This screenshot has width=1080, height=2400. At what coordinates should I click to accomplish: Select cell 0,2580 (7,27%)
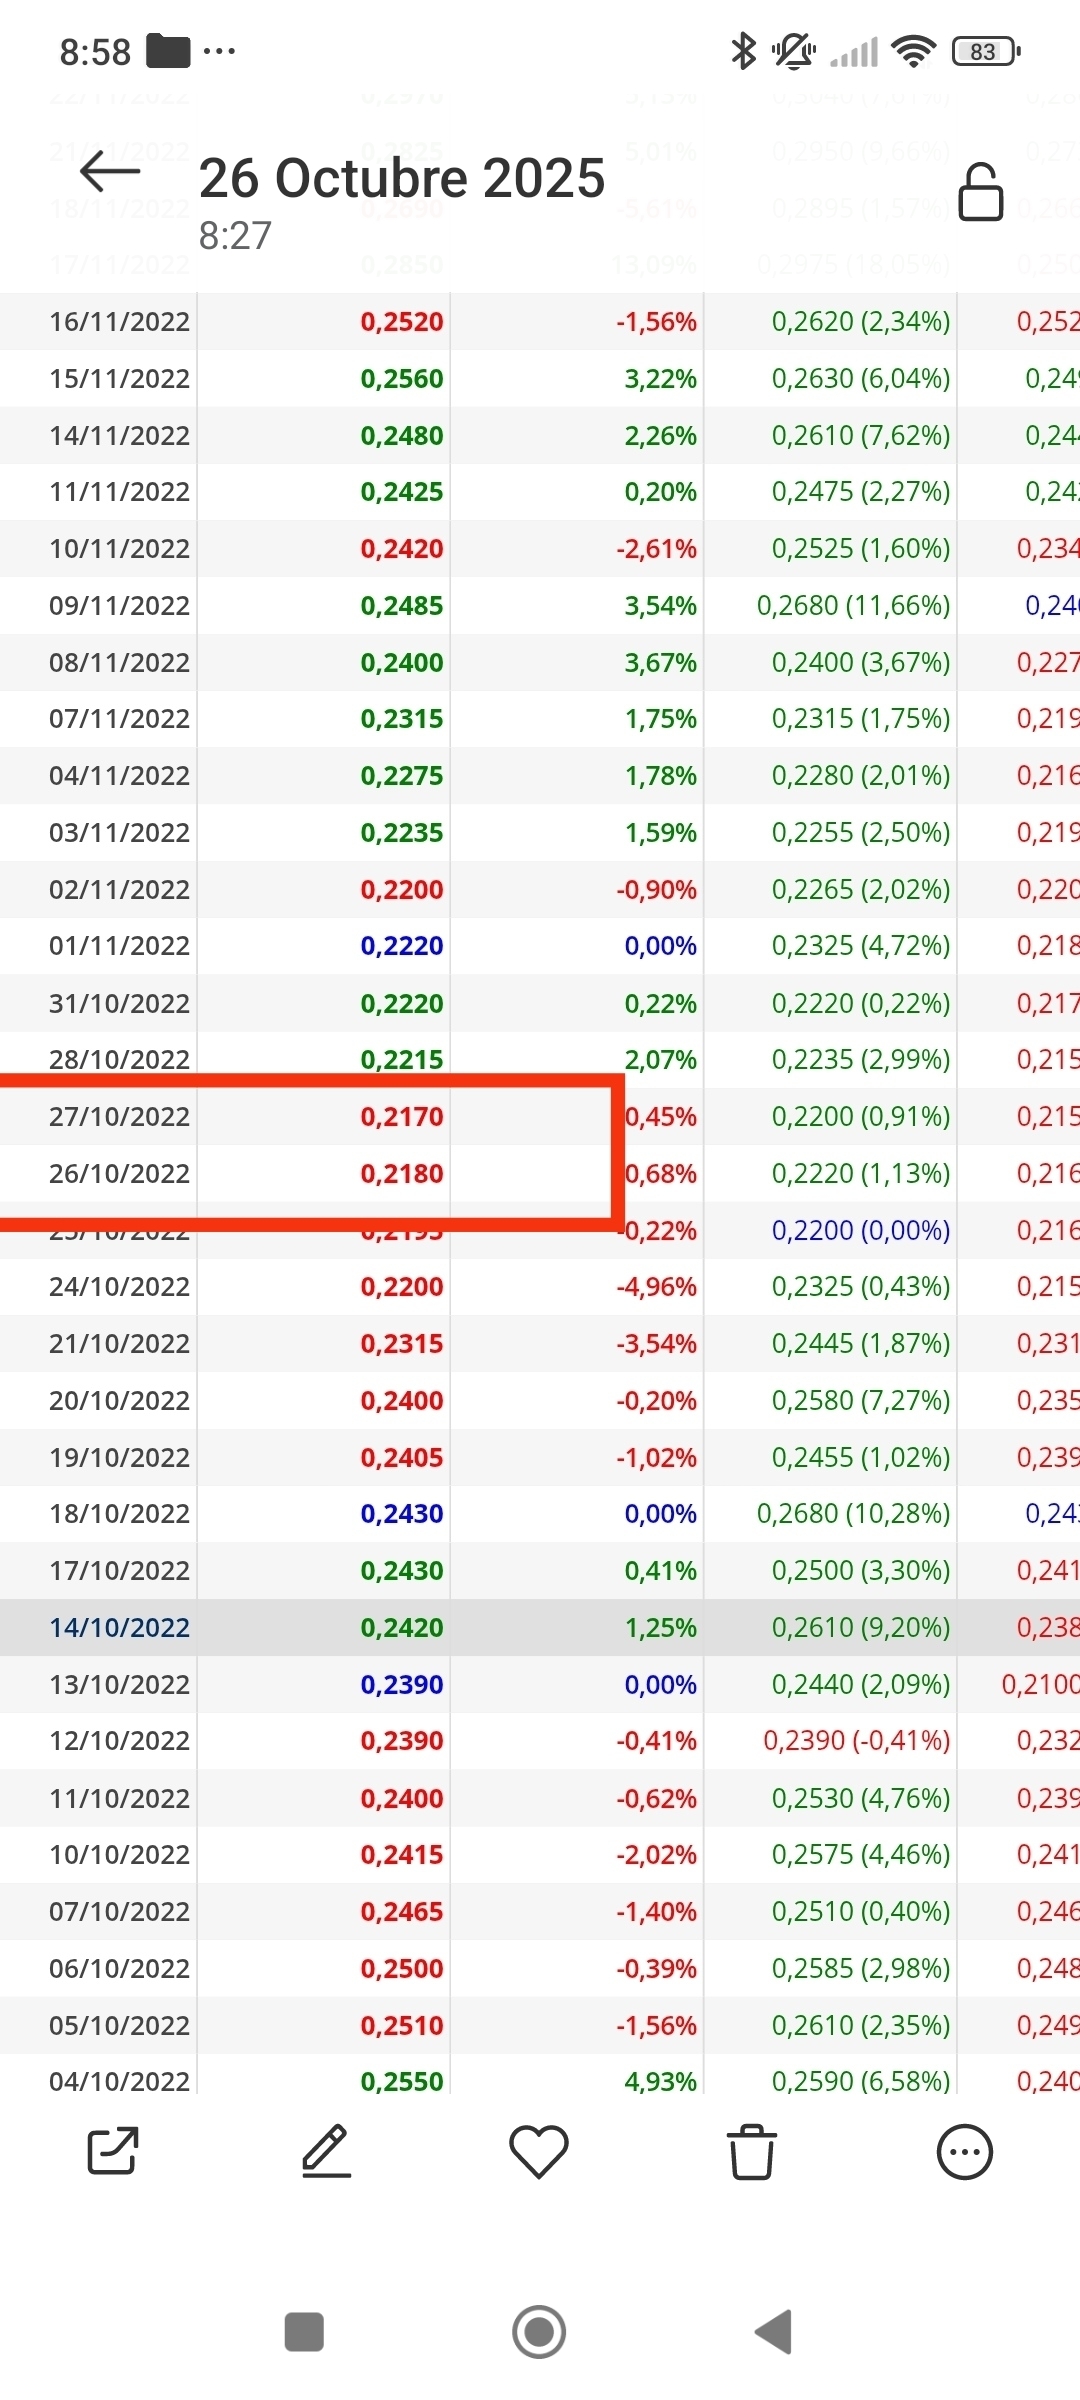[861, 1401]
